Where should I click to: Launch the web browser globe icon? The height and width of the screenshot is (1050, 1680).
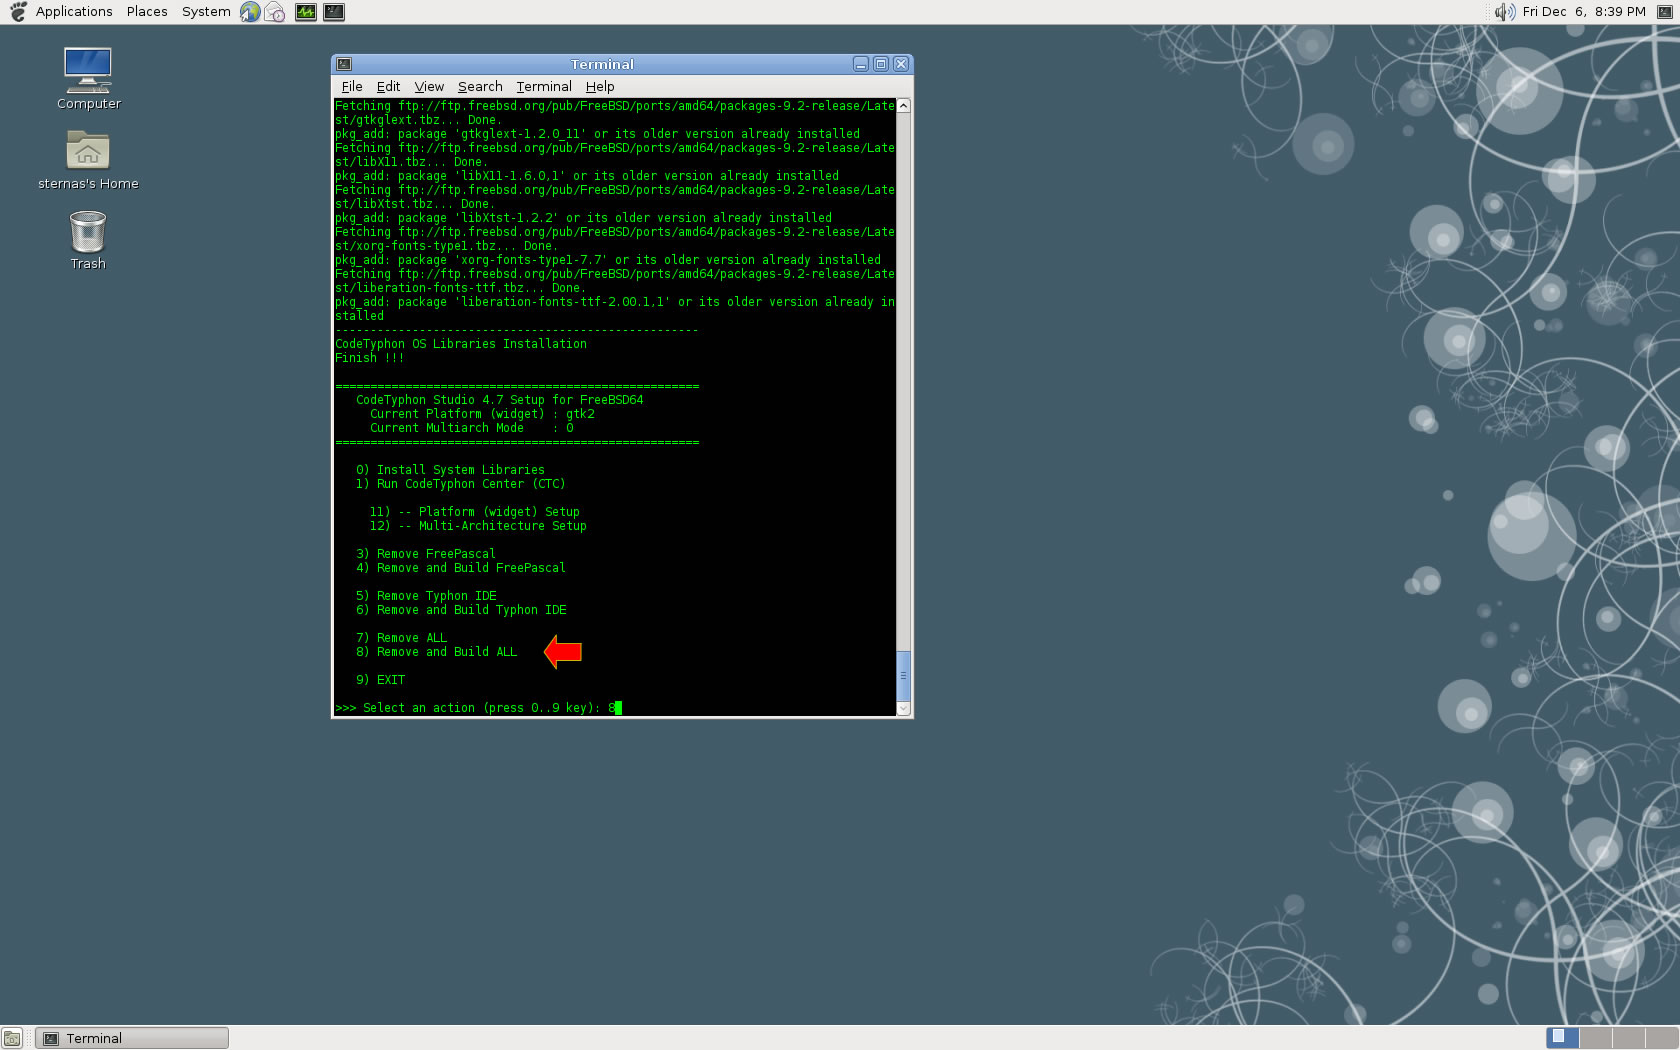(x=250, y=12)
